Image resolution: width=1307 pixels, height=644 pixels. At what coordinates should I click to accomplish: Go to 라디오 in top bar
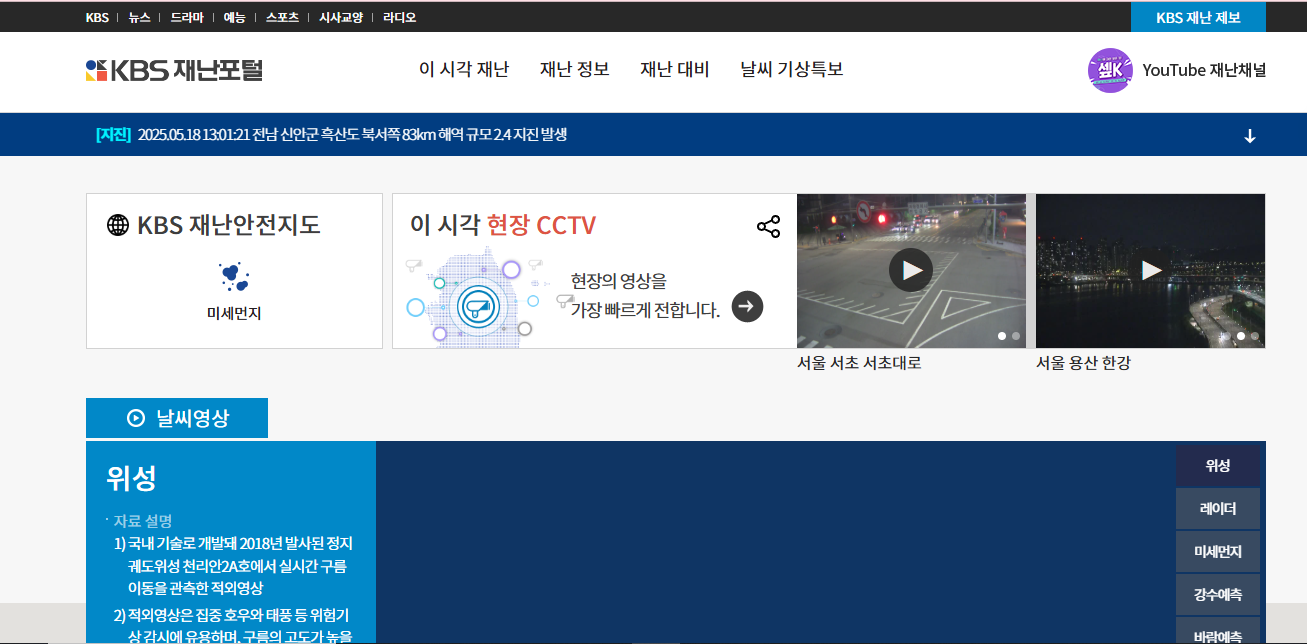(400, 17)
